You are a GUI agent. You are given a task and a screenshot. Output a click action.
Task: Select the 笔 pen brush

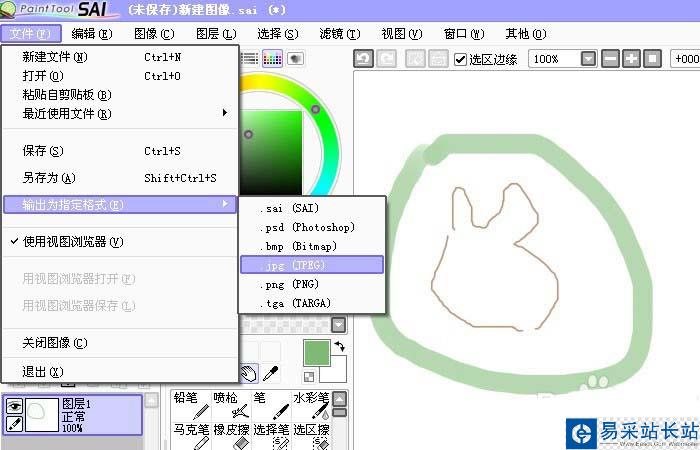tap(271, 405)
